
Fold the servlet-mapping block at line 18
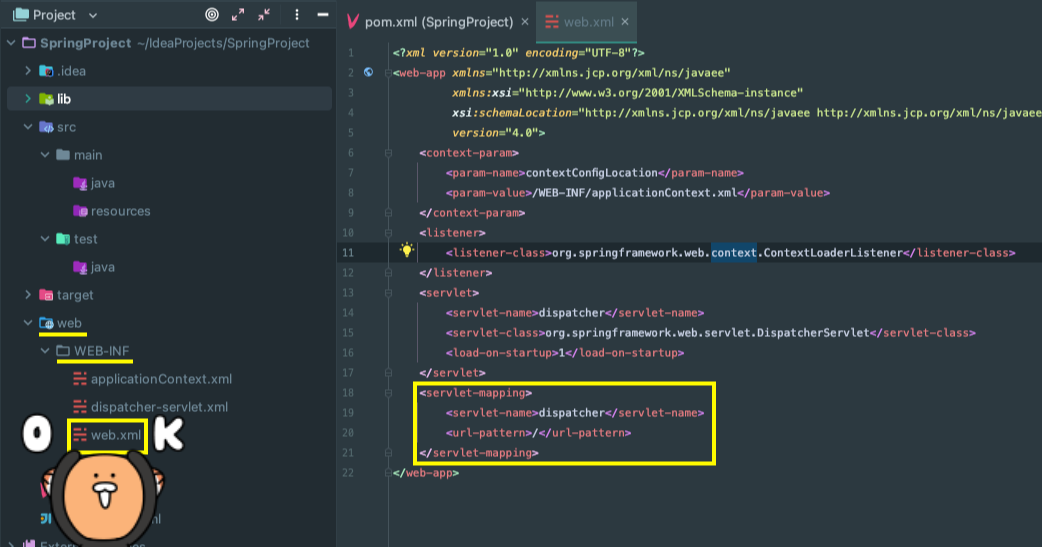click(x=388, y=393)
